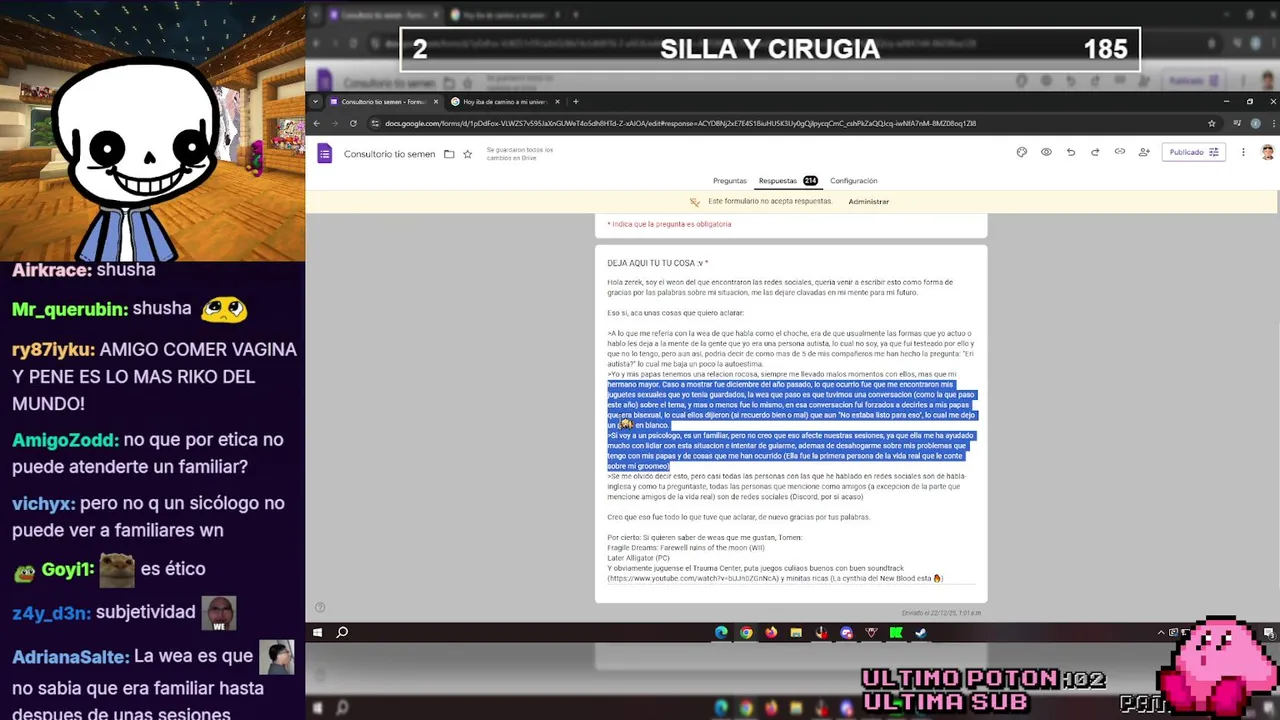Screen dimensions: 1280x720
Task: Show hidden system tray icons
Action: [1161, 632]
